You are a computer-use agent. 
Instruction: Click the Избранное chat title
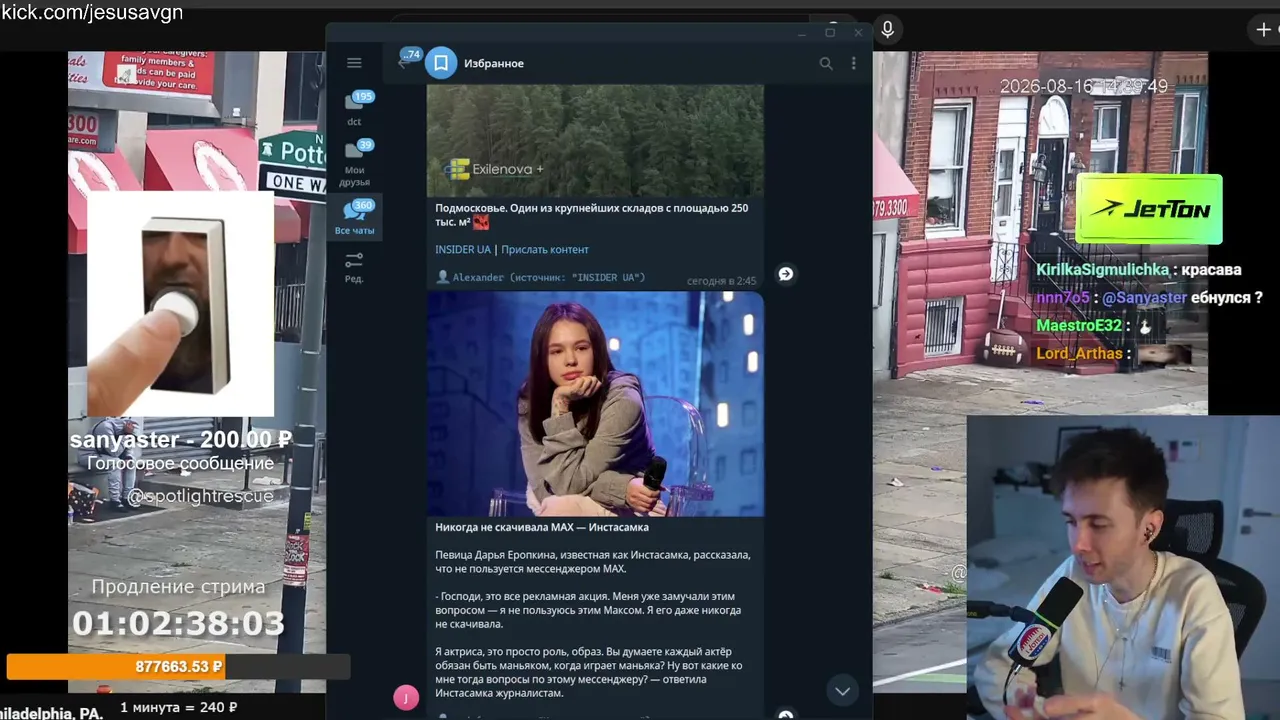click(494, 63)
